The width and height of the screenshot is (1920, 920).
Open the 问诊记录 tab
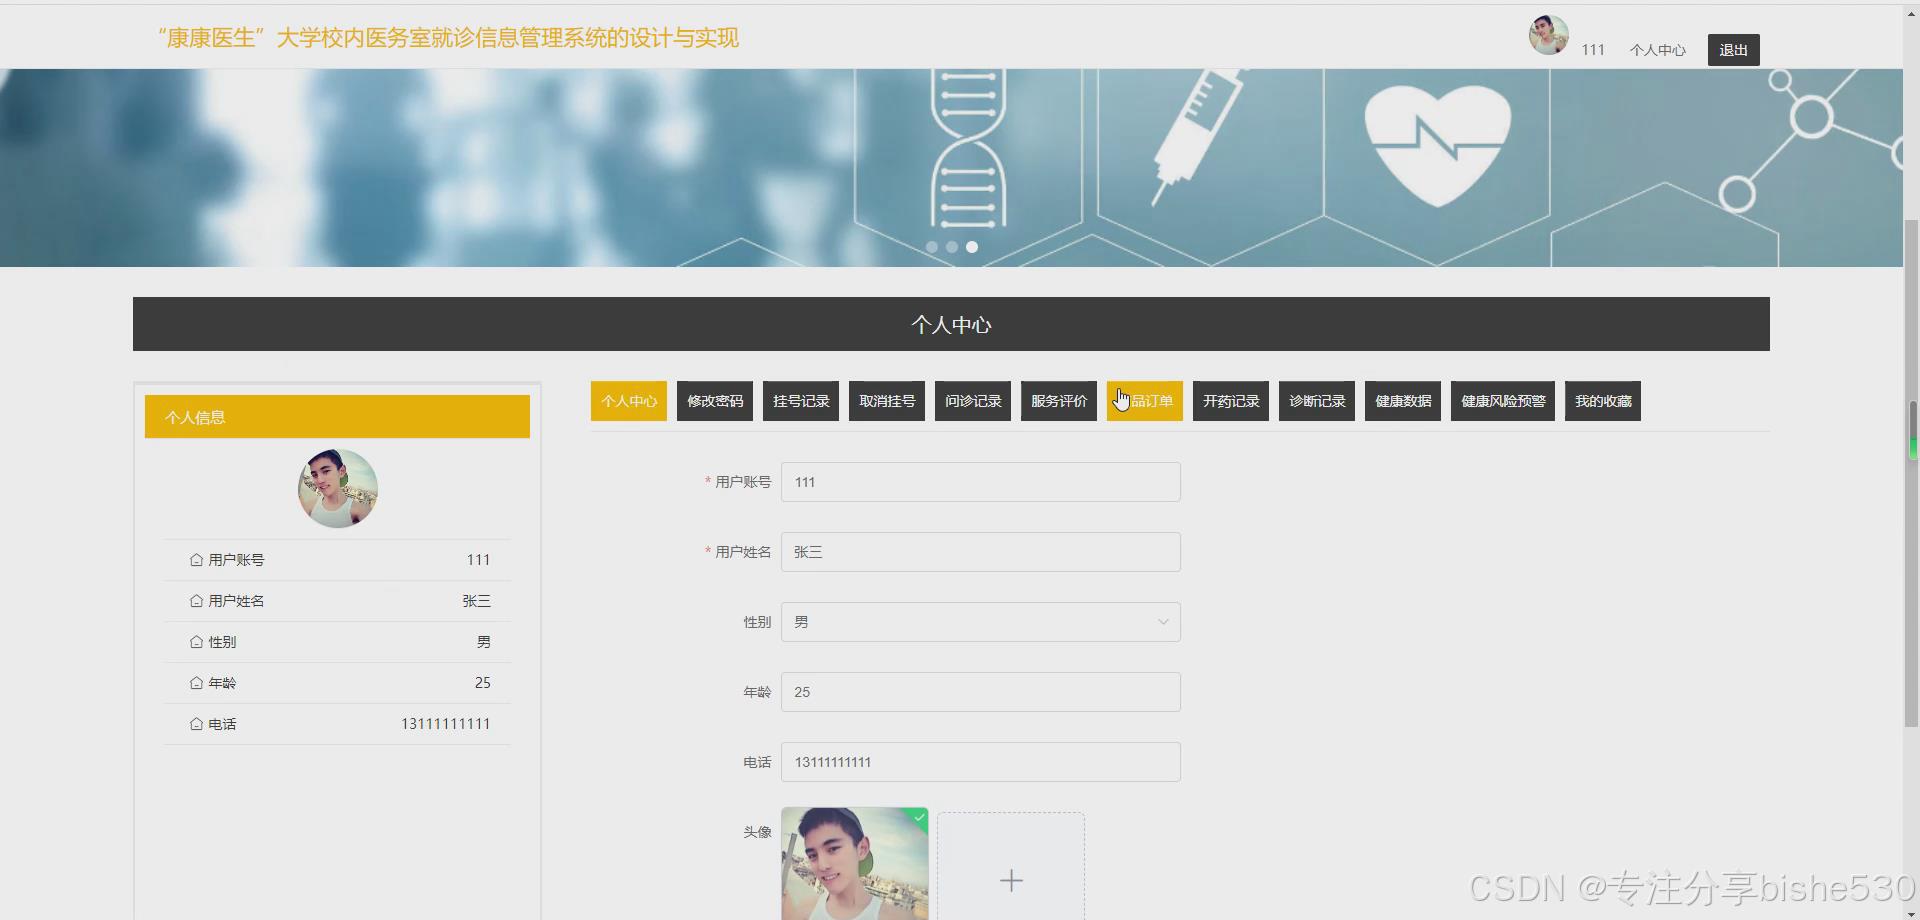[x=973, y=401]
